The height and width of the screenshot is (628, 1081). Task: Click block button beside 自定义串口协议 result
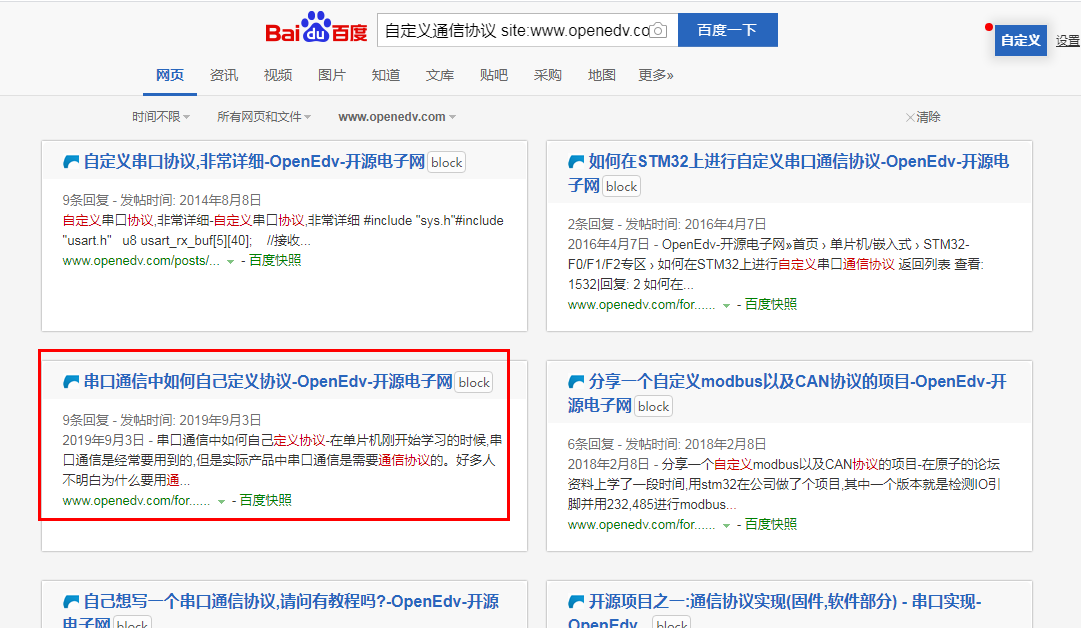click(x=447, y=163)
